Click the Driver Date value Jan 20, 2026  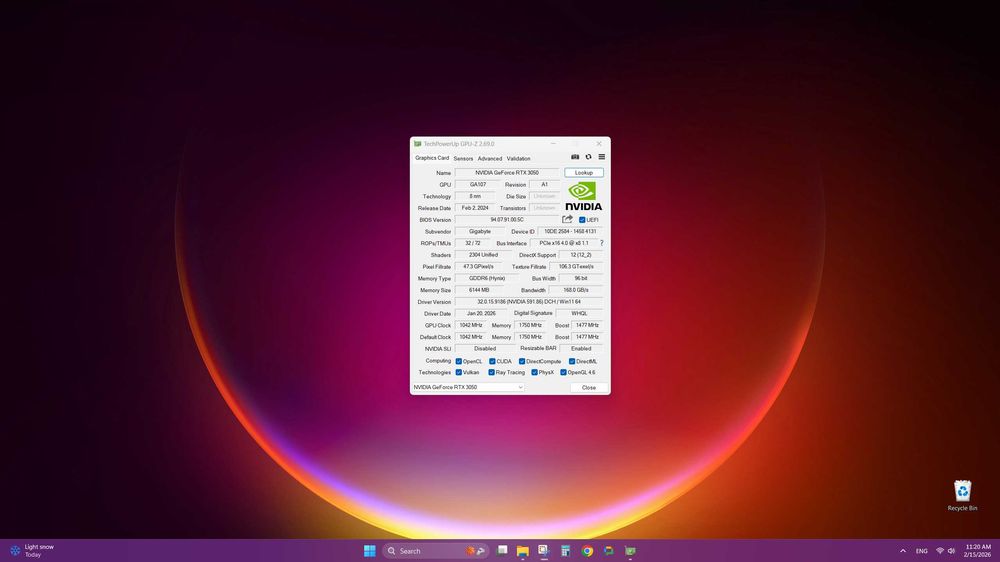[x=481, y=314]
